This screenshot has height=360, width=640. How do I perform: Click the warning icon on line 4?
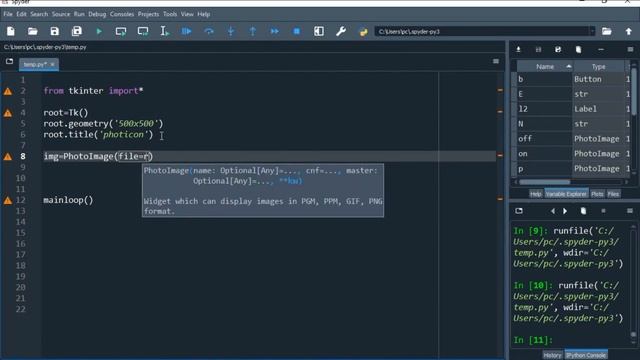(x=8, y=113)
